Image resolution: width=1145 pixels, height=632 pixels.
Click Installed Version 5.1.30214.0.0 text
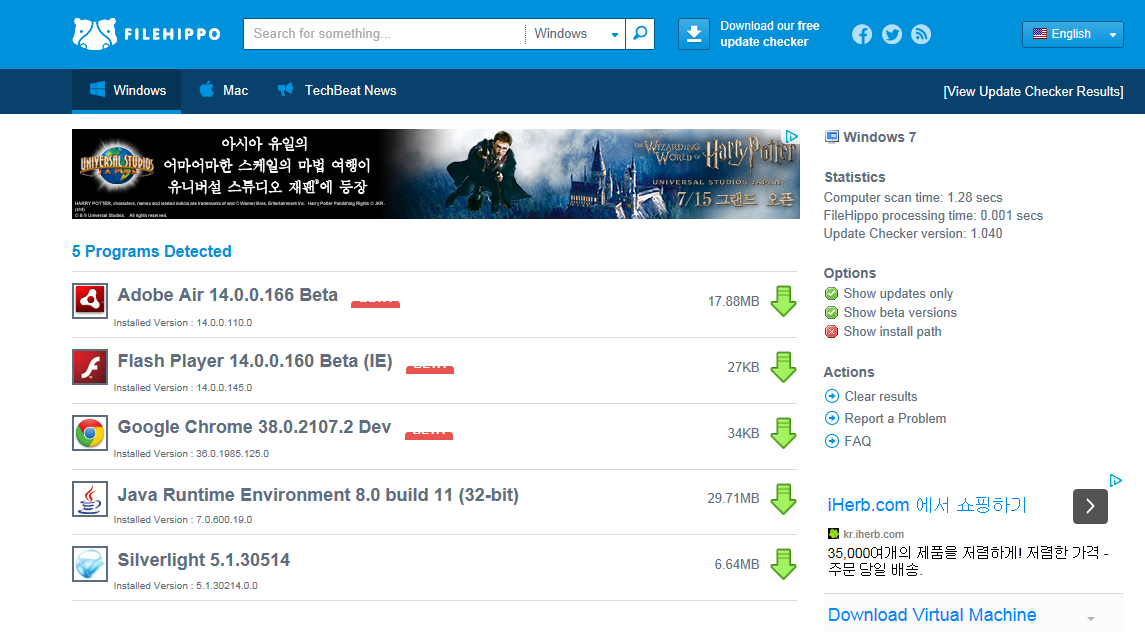click(185, 585)
